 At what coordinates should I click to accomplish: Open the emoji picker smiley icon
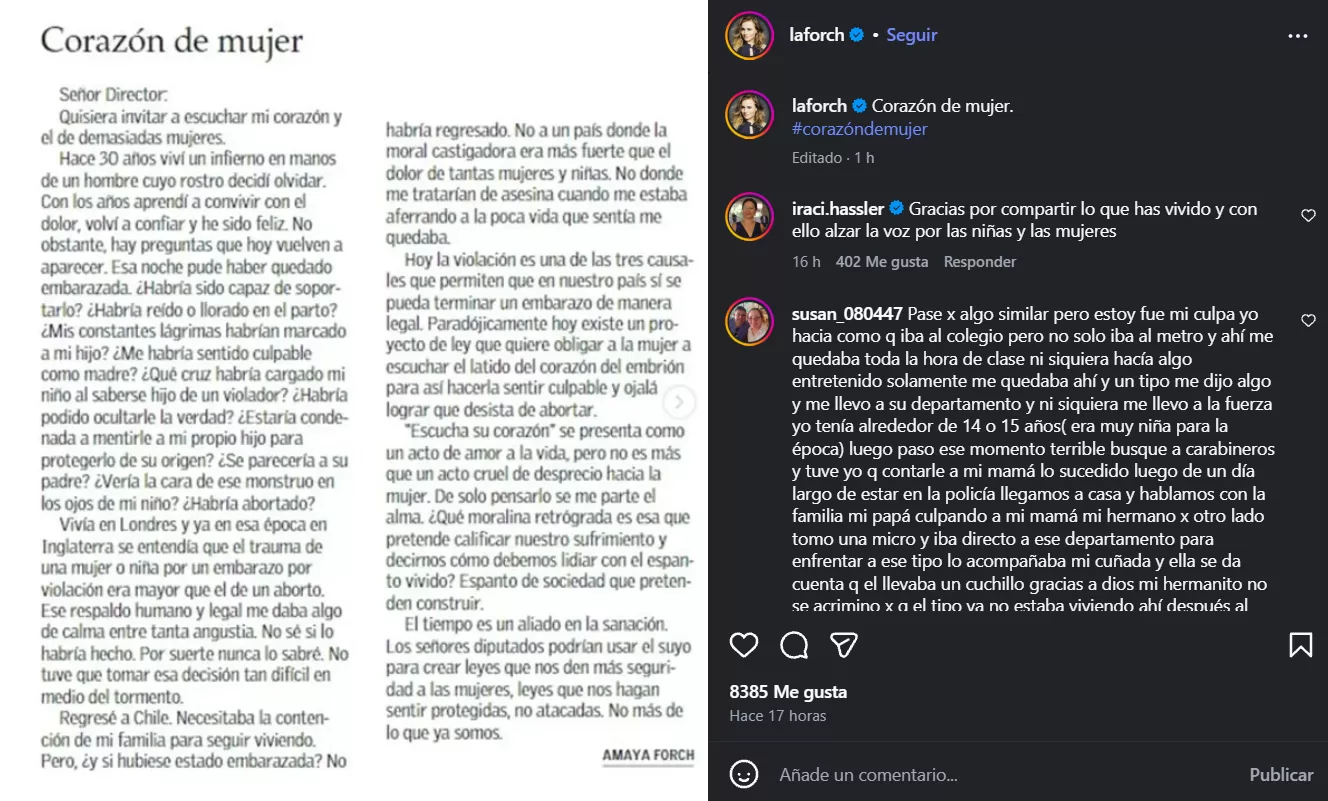[743, 774]
